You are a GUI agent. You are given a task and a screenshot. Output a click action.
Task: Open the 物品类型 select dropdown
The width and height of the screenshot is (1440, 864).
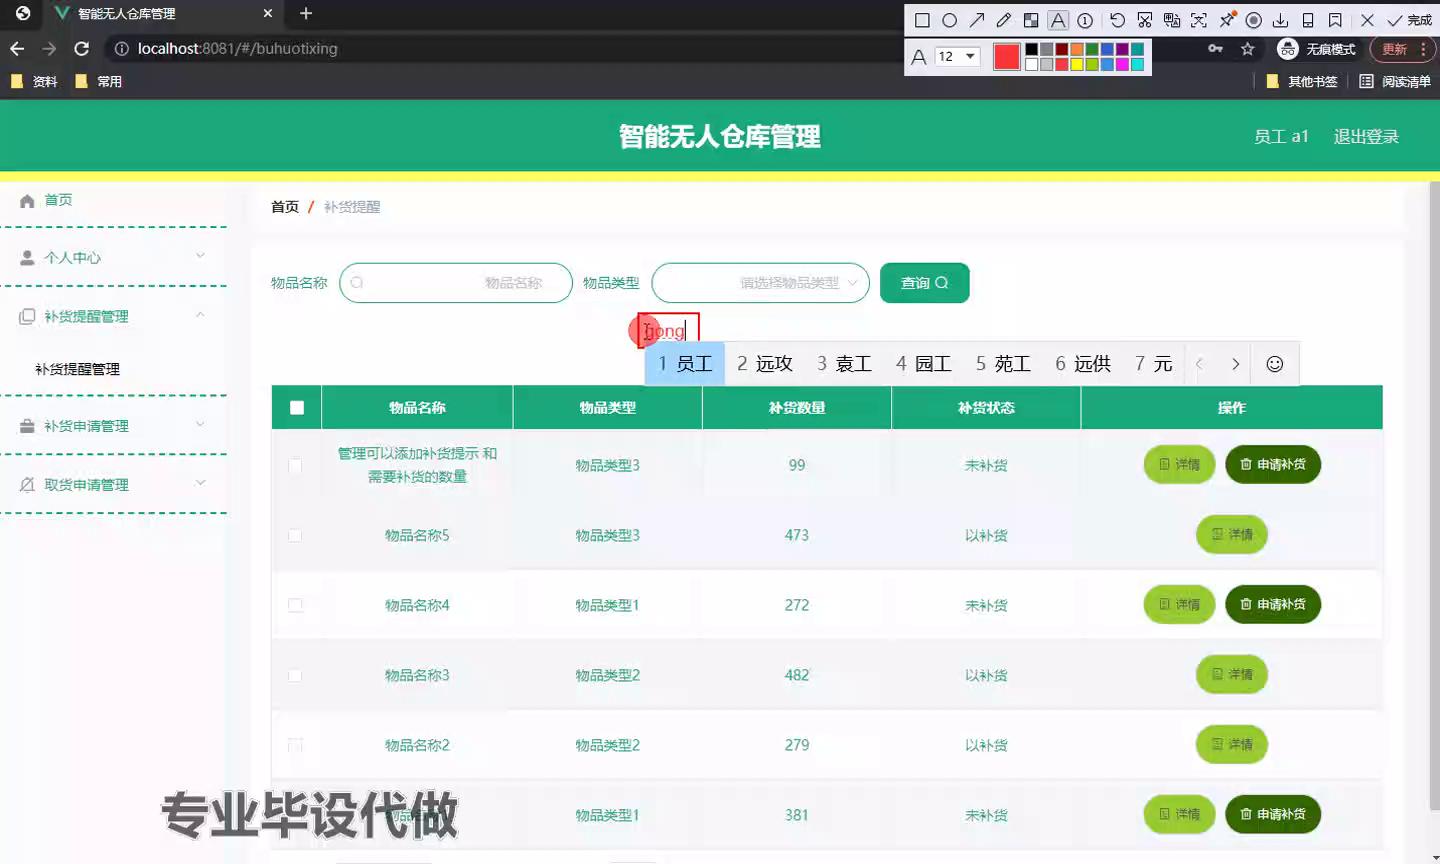[x=760, y=283]
